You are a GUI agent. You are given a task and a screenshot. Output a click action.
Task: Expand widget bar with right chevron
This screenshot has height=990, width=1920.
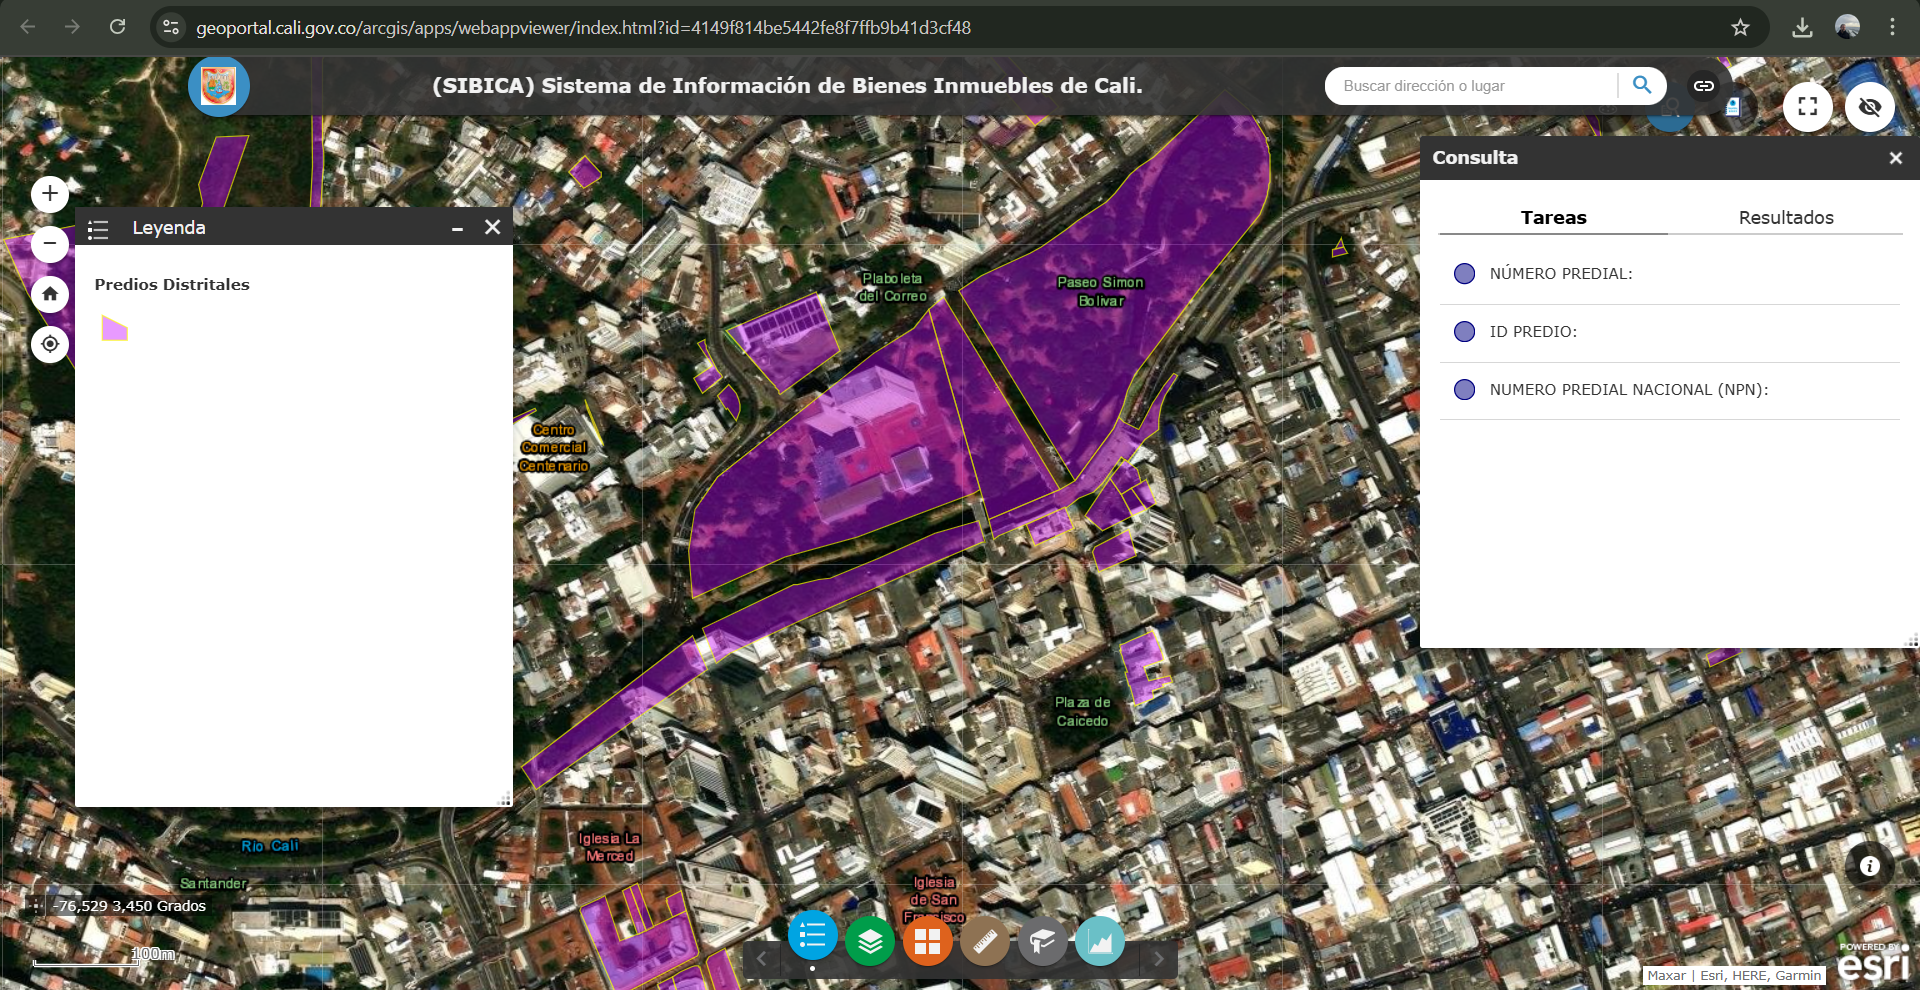coord(1158,959)
